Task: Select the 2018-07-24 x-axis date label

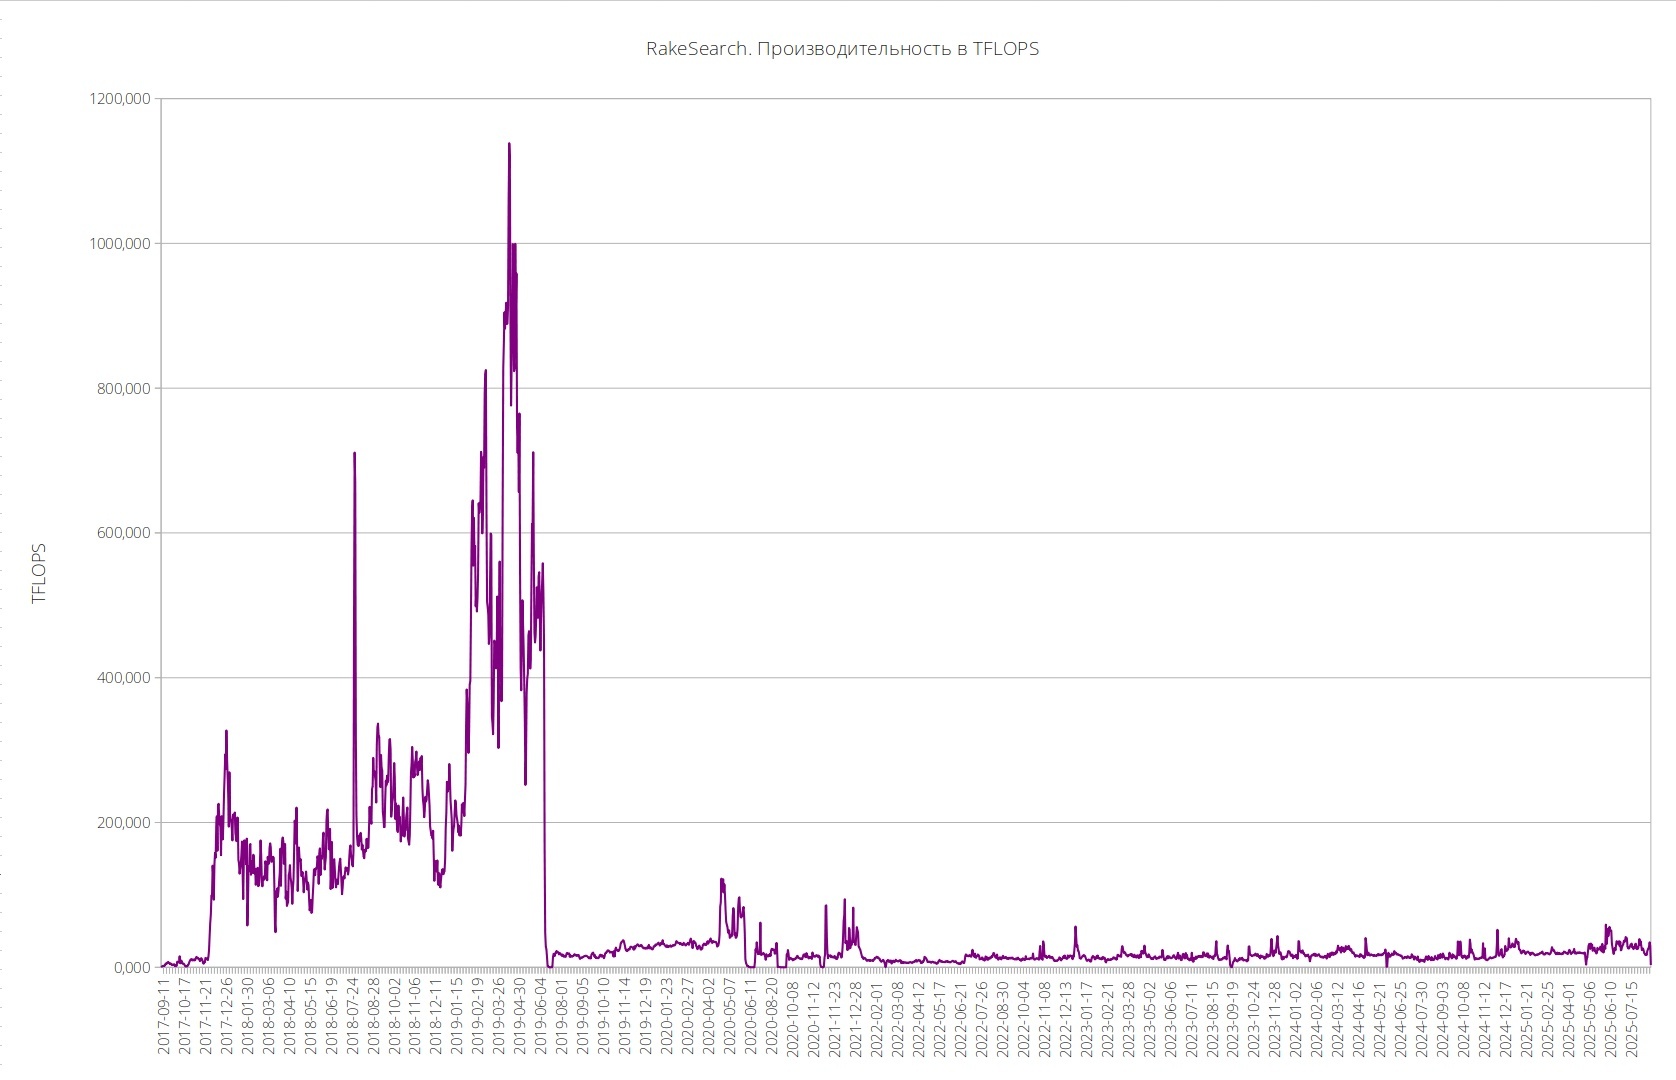Action: pos(353,1017)
